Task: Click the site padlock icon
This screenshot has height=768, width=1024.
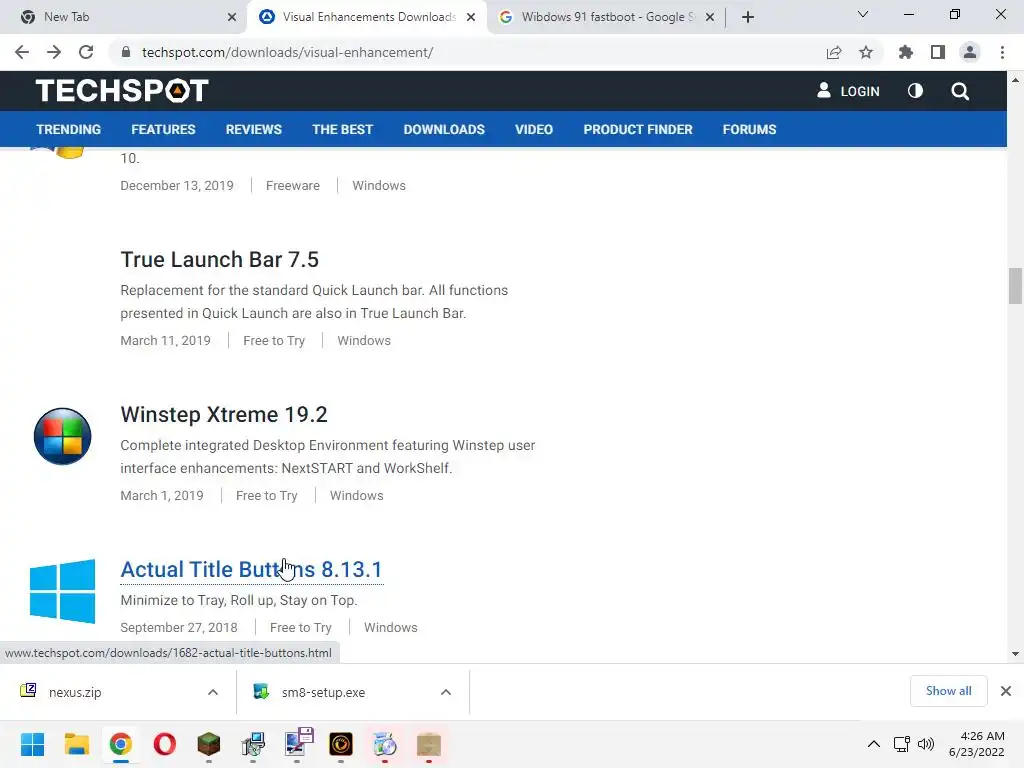Action: (126, 52)
